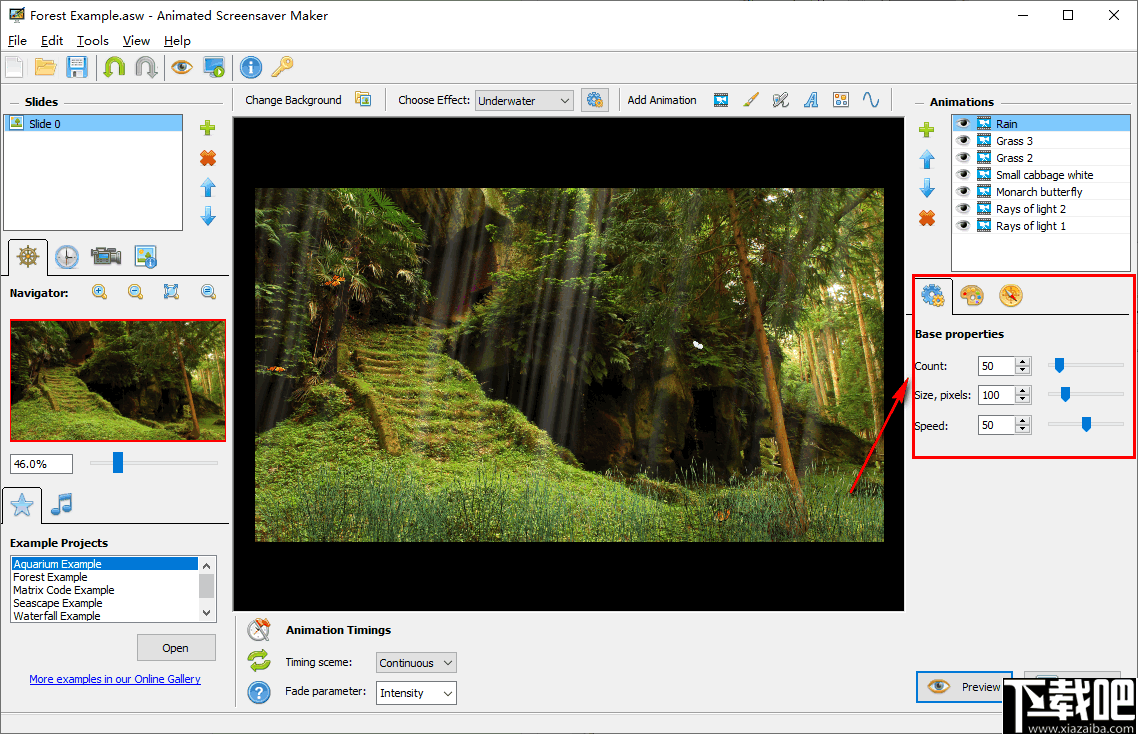1138x734 pixels.
Task: Open the Choose Effect dropdown
Action: pyautogui.click(x=524, y=100)
